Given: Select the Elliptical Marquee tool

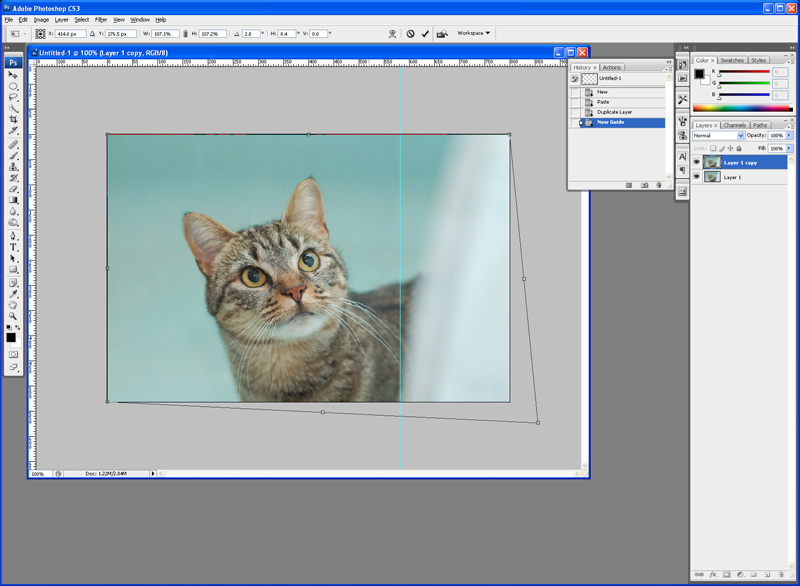Looking at the screenshot, I should pos(13,86).
